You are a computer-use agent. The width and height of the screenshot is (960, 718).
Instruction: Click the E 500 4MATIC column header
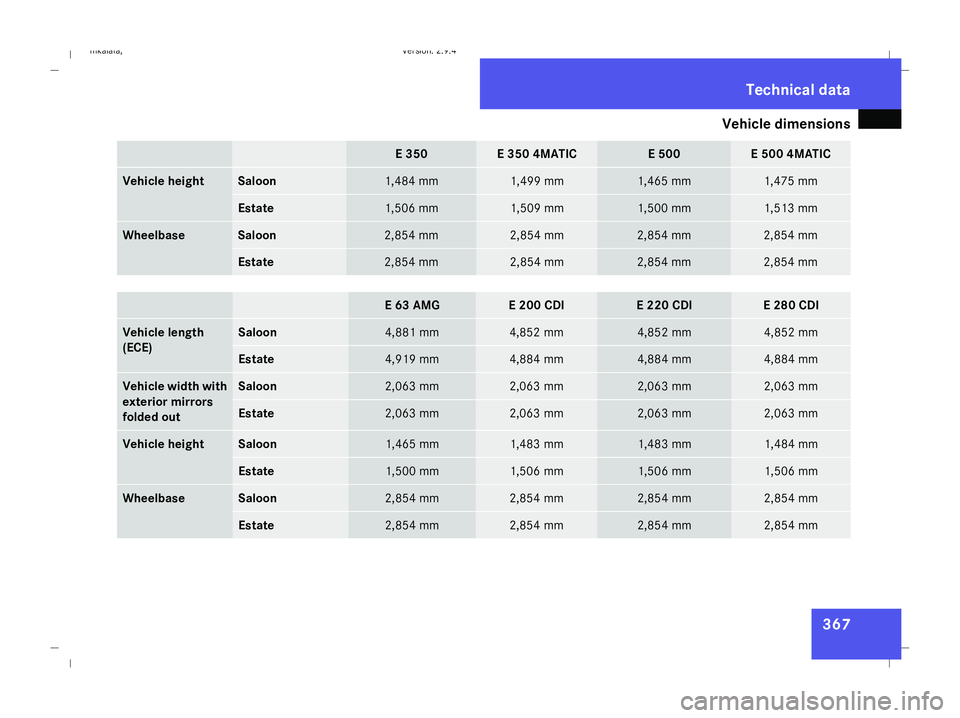click(x=790, y=154)
